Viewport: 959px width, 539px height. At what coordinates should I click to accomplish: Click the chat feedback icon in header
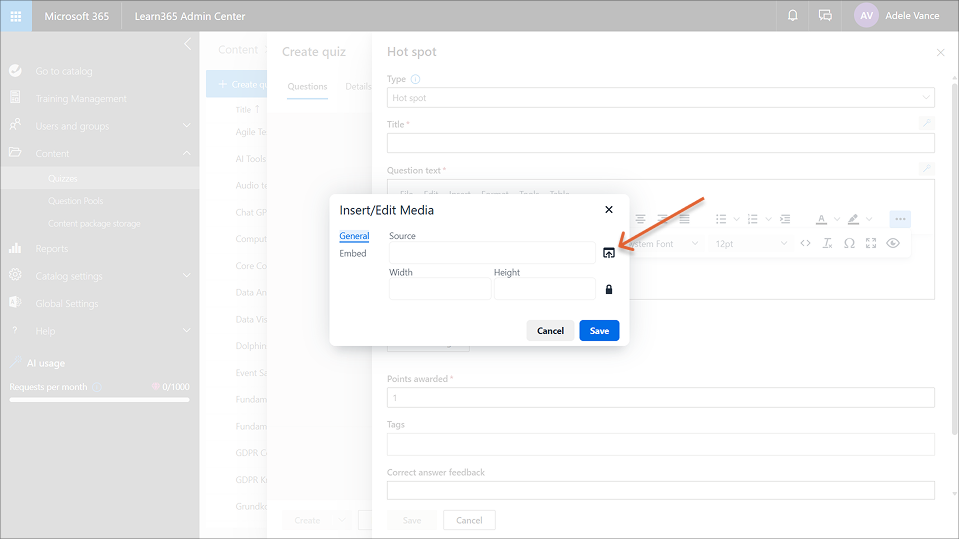click(x=825, y=16)
